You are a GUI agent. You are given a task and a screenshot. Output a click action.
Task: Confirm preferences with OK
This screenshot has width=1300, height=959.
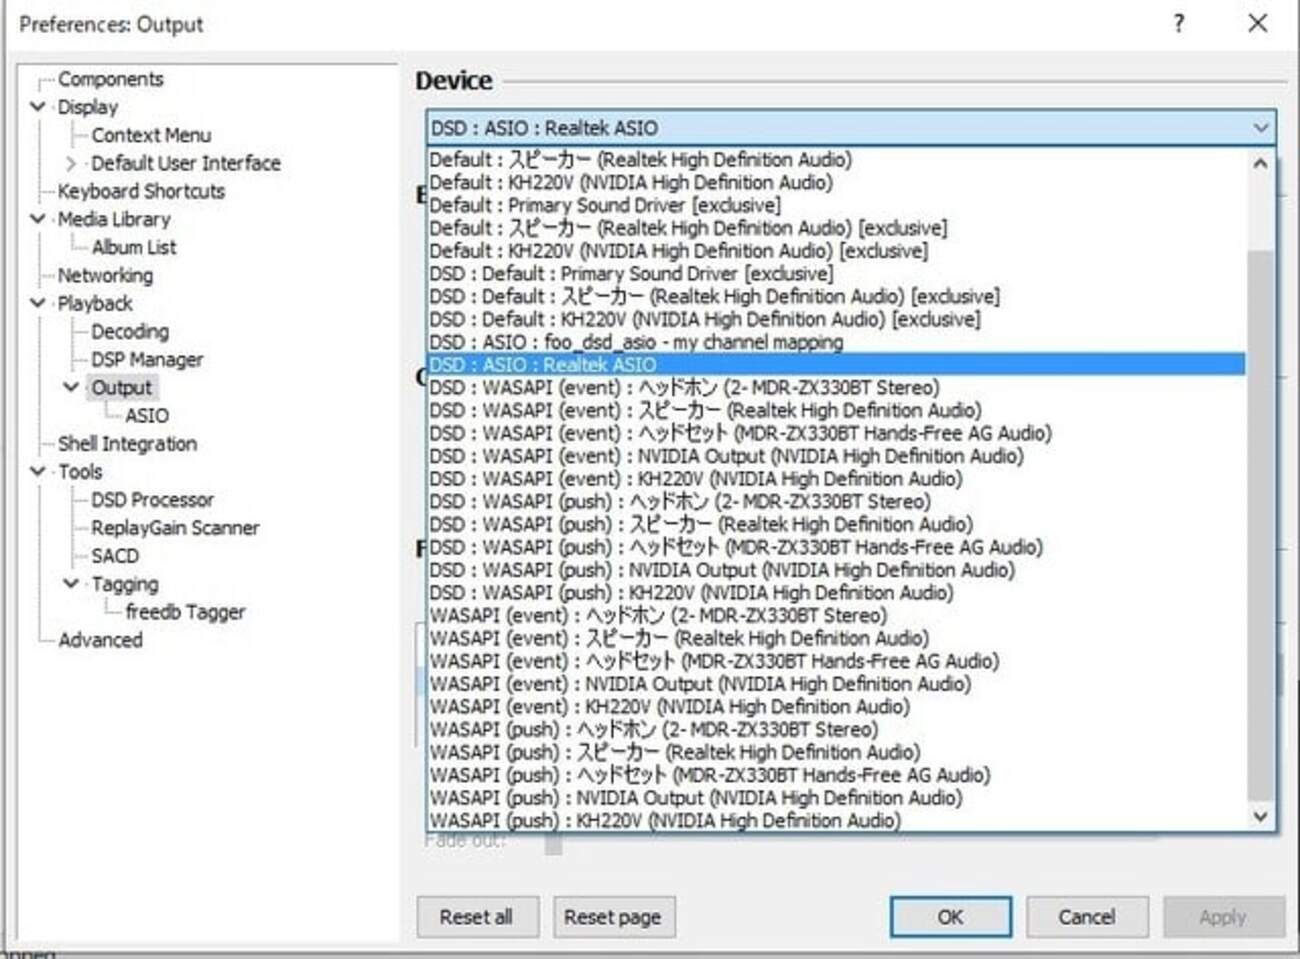point(950,917)
